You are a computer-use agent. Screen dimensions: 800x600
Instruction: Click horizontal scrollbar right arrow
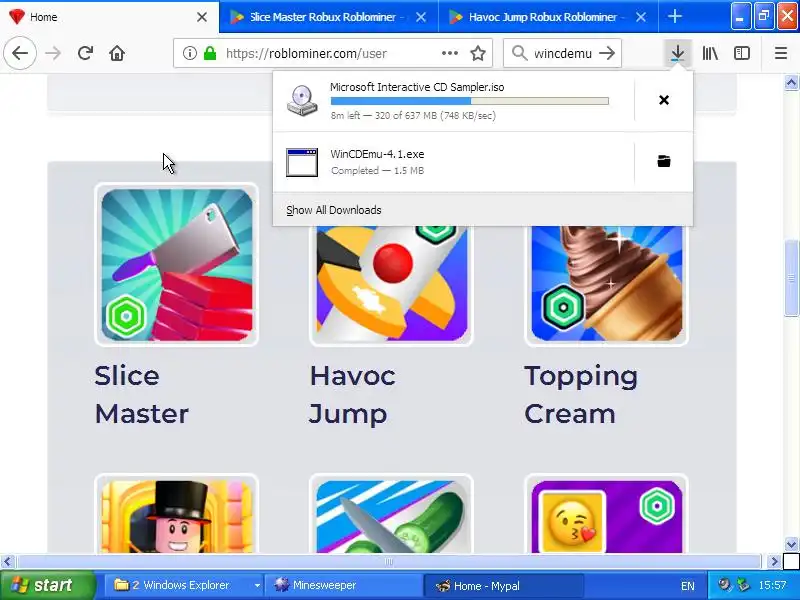774,562
